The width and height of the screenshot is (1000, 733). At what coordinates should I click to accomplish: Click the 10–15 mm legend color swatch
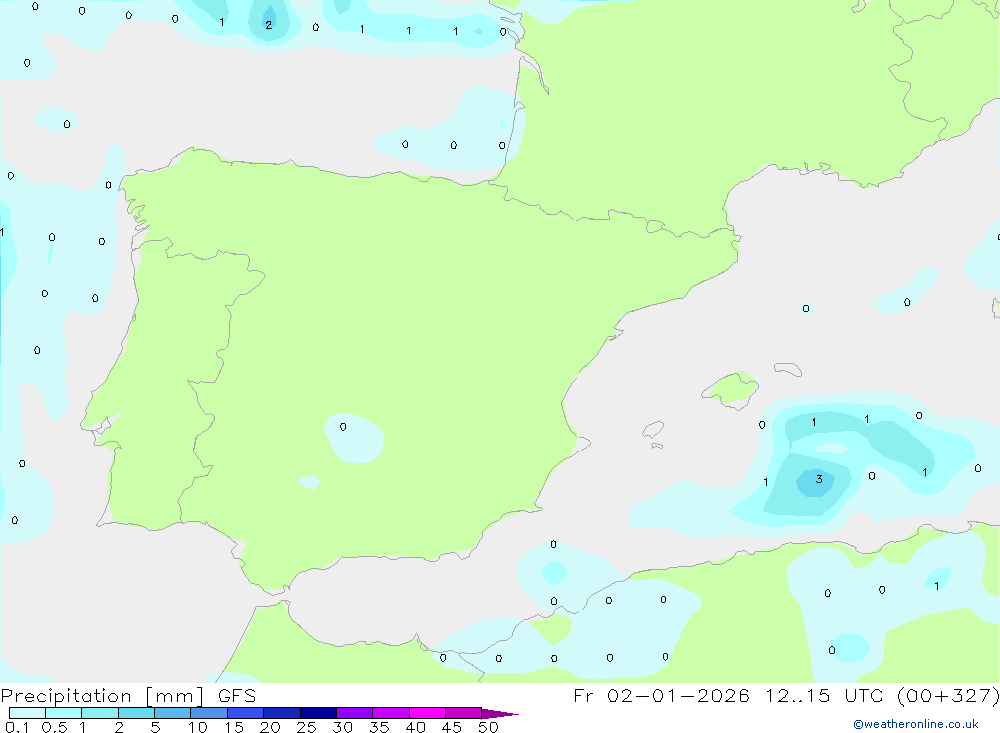209,713
